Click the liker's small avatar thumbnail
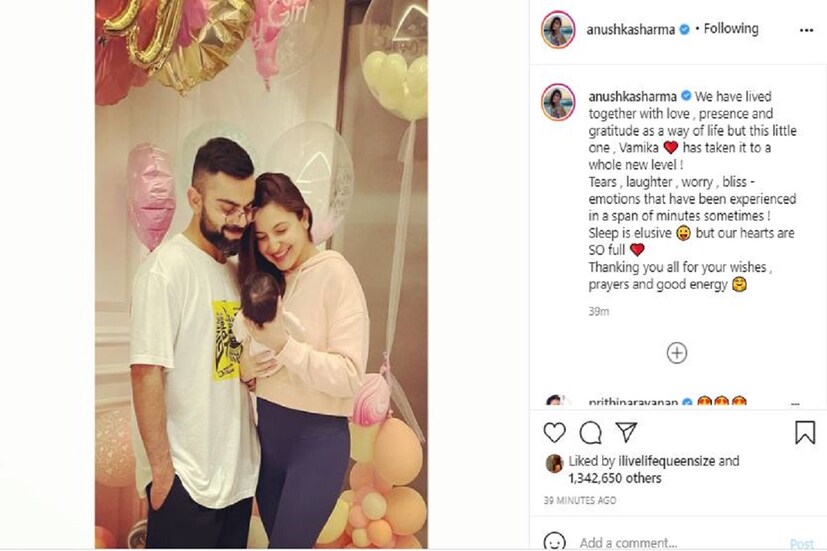827x551 pixels. pyautogui.click(x=554, y=463)
